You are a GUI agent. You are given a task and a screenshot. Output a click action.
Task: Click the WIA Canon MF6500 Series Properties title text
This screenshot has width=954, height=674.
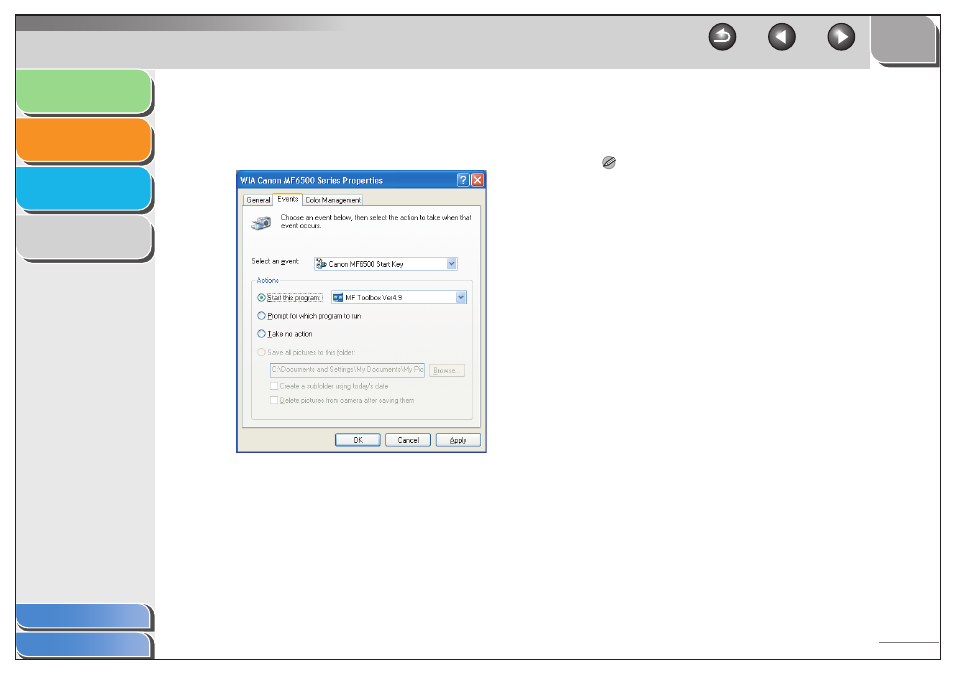tap(312, 181)
